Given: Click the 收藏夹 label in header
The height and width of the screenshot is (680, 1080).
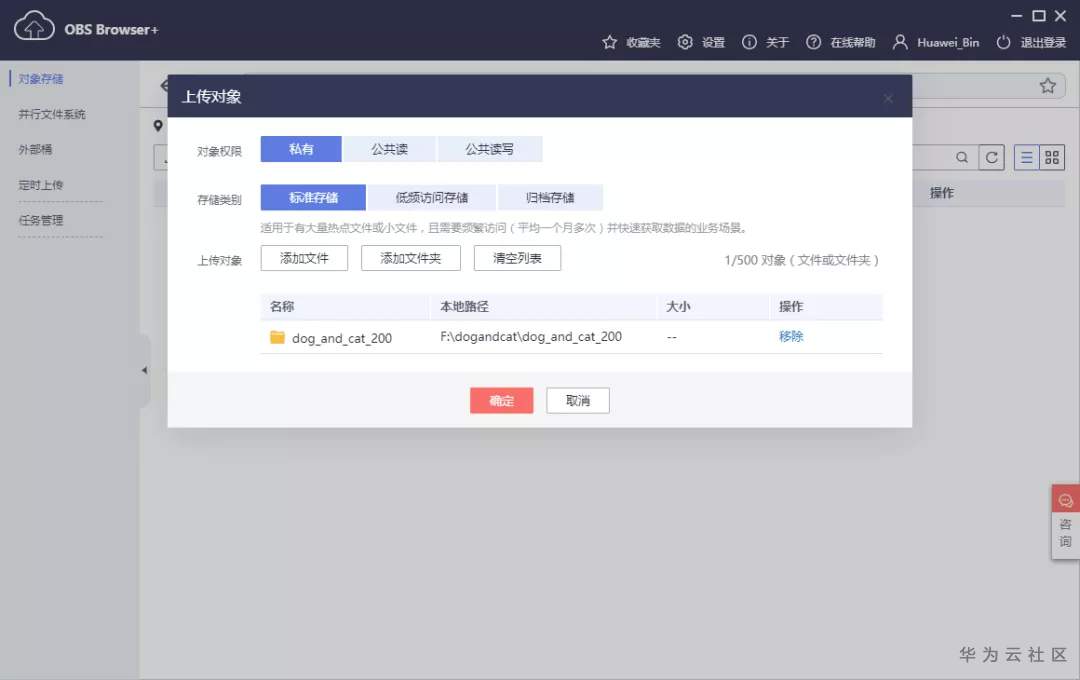Looking at the screenshot, I should coord(643,42).
